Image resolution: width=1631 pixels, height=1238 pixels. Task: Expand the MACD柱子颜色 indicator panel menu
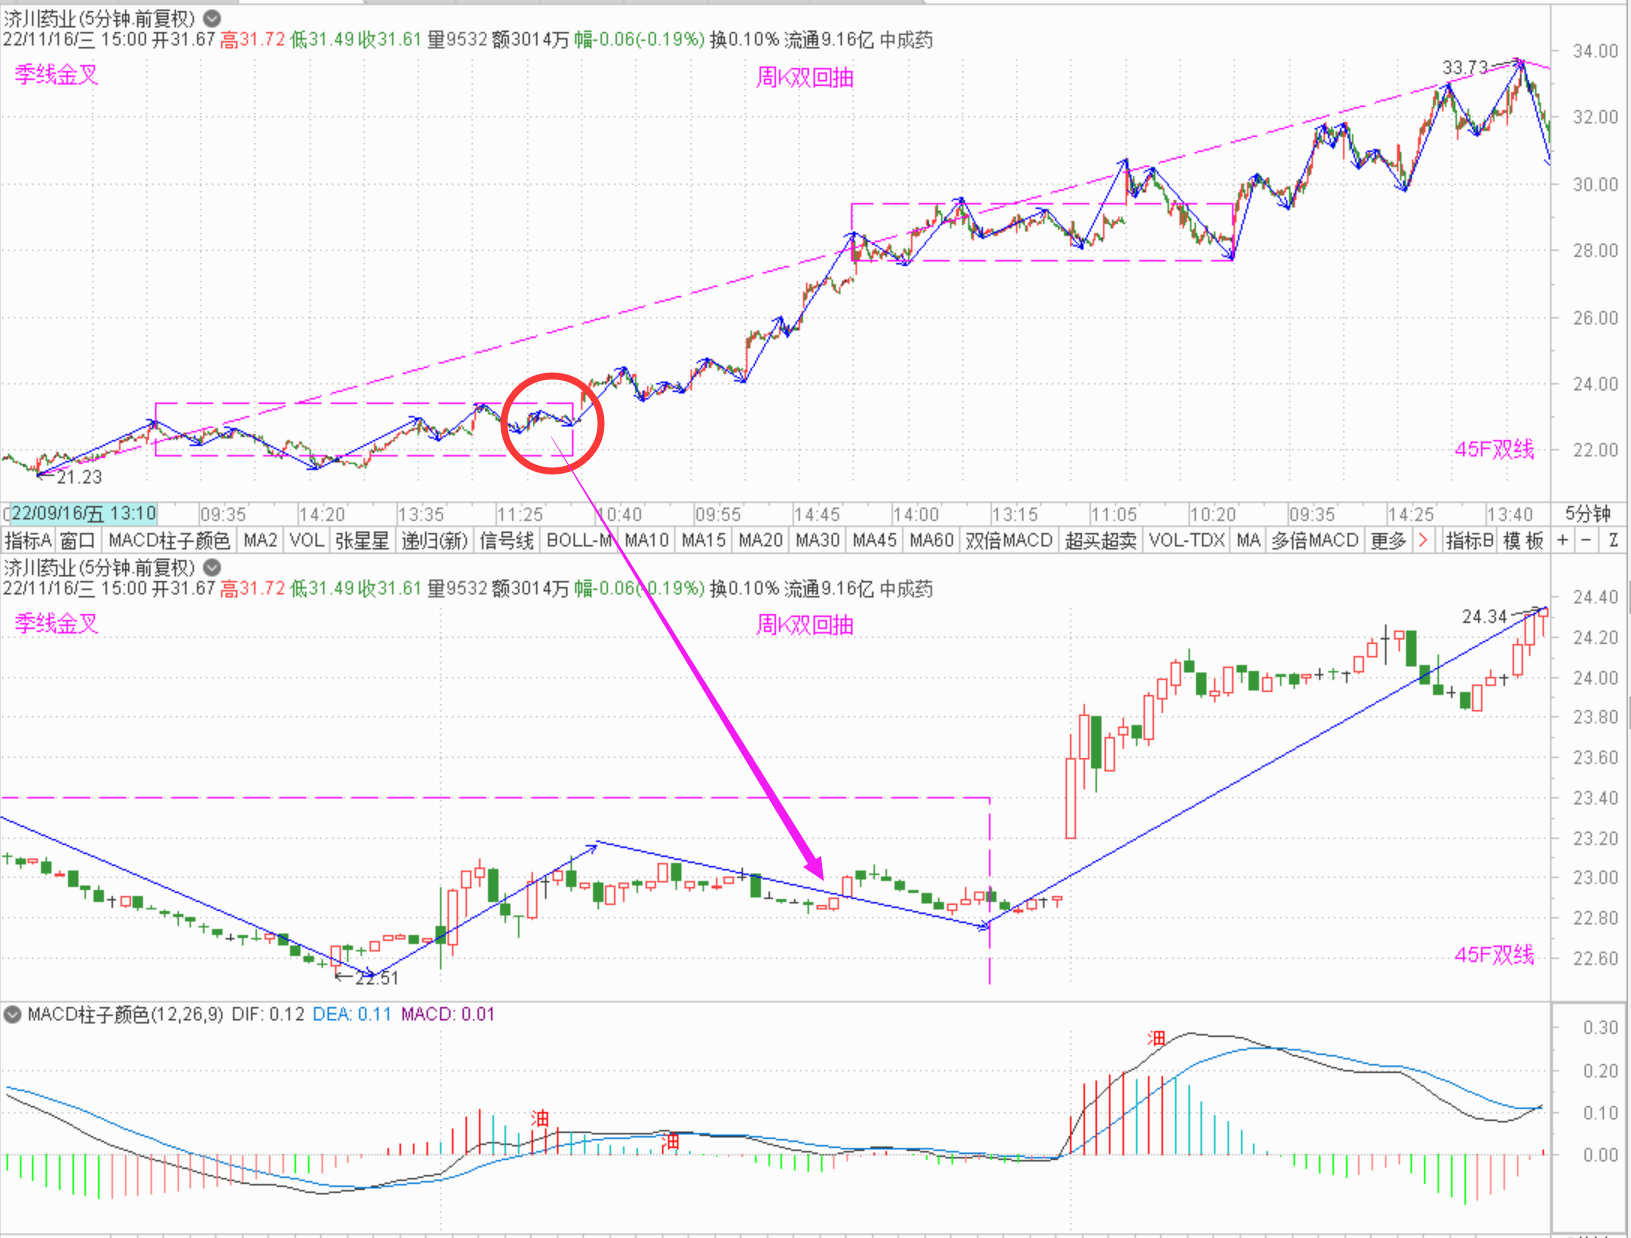pos(12,1014)
